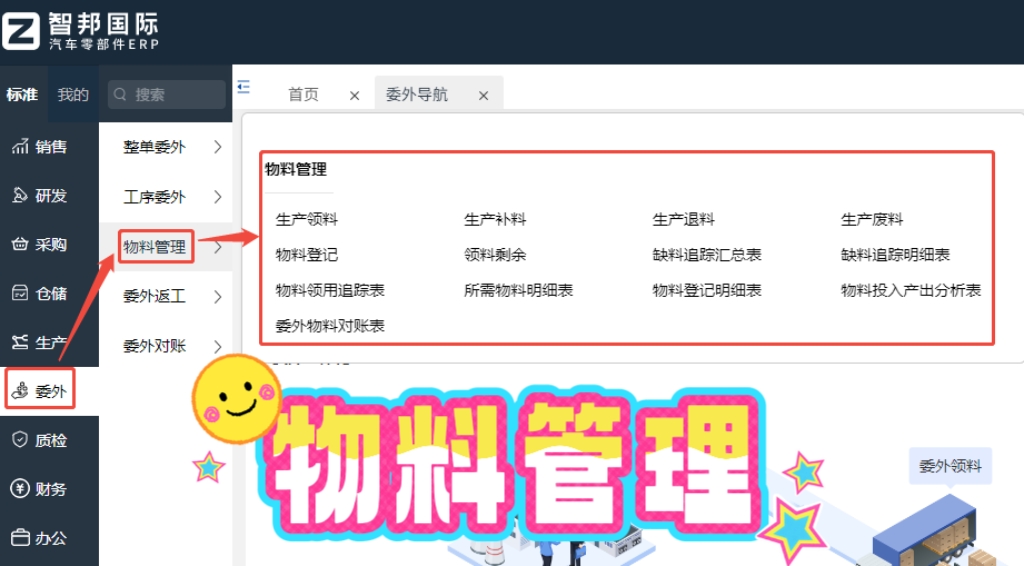Switch to the 委外导航 tab
This screenshot has width=1024, height=566.
pos(417,95)
